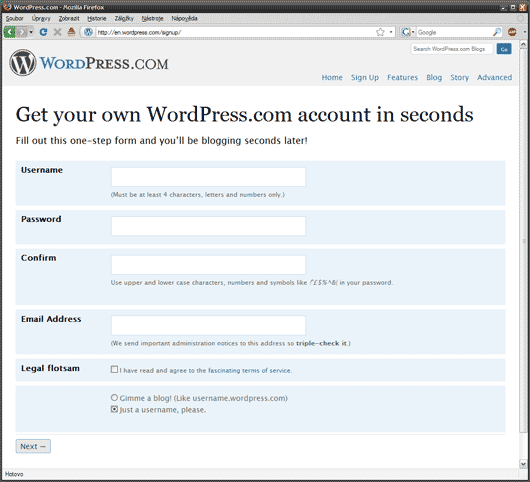The width and height of the screenshot is (530, 482).
Task: Check the agree to terms of service checkbox
Action: coord(114,369)
